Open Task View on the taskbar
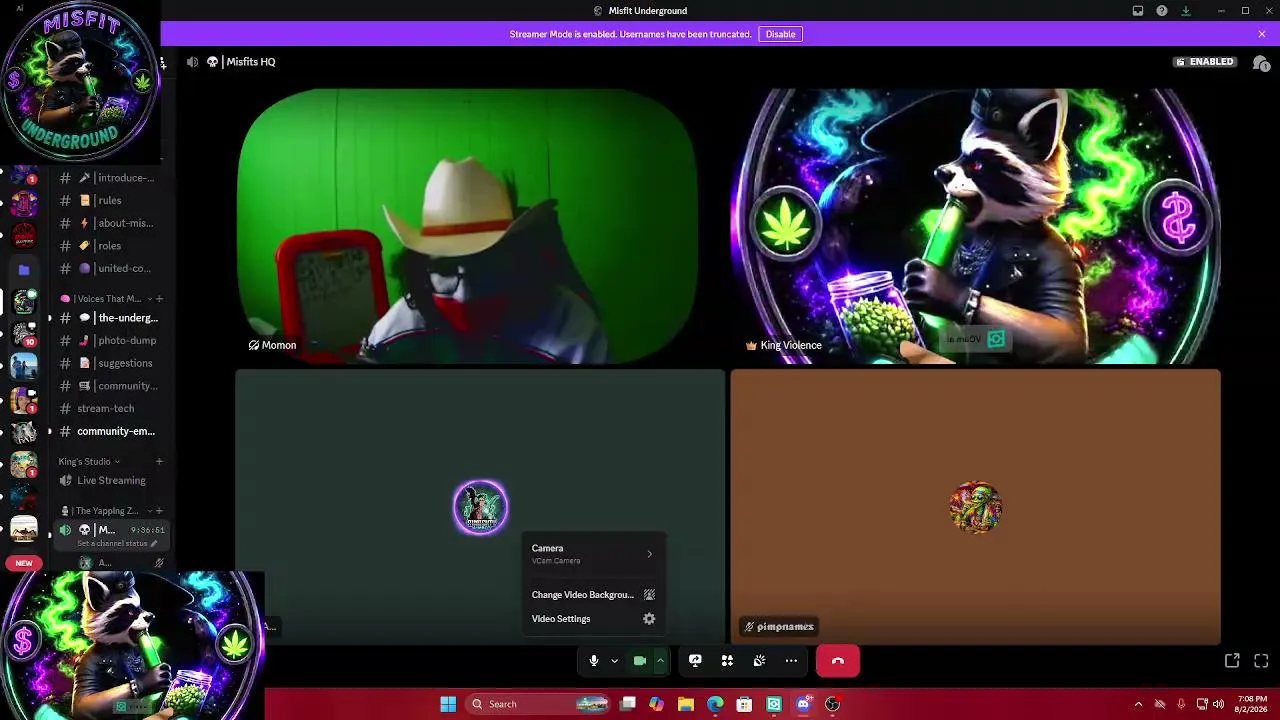Screen dimensions: 1280x720 tap(628, 704)
